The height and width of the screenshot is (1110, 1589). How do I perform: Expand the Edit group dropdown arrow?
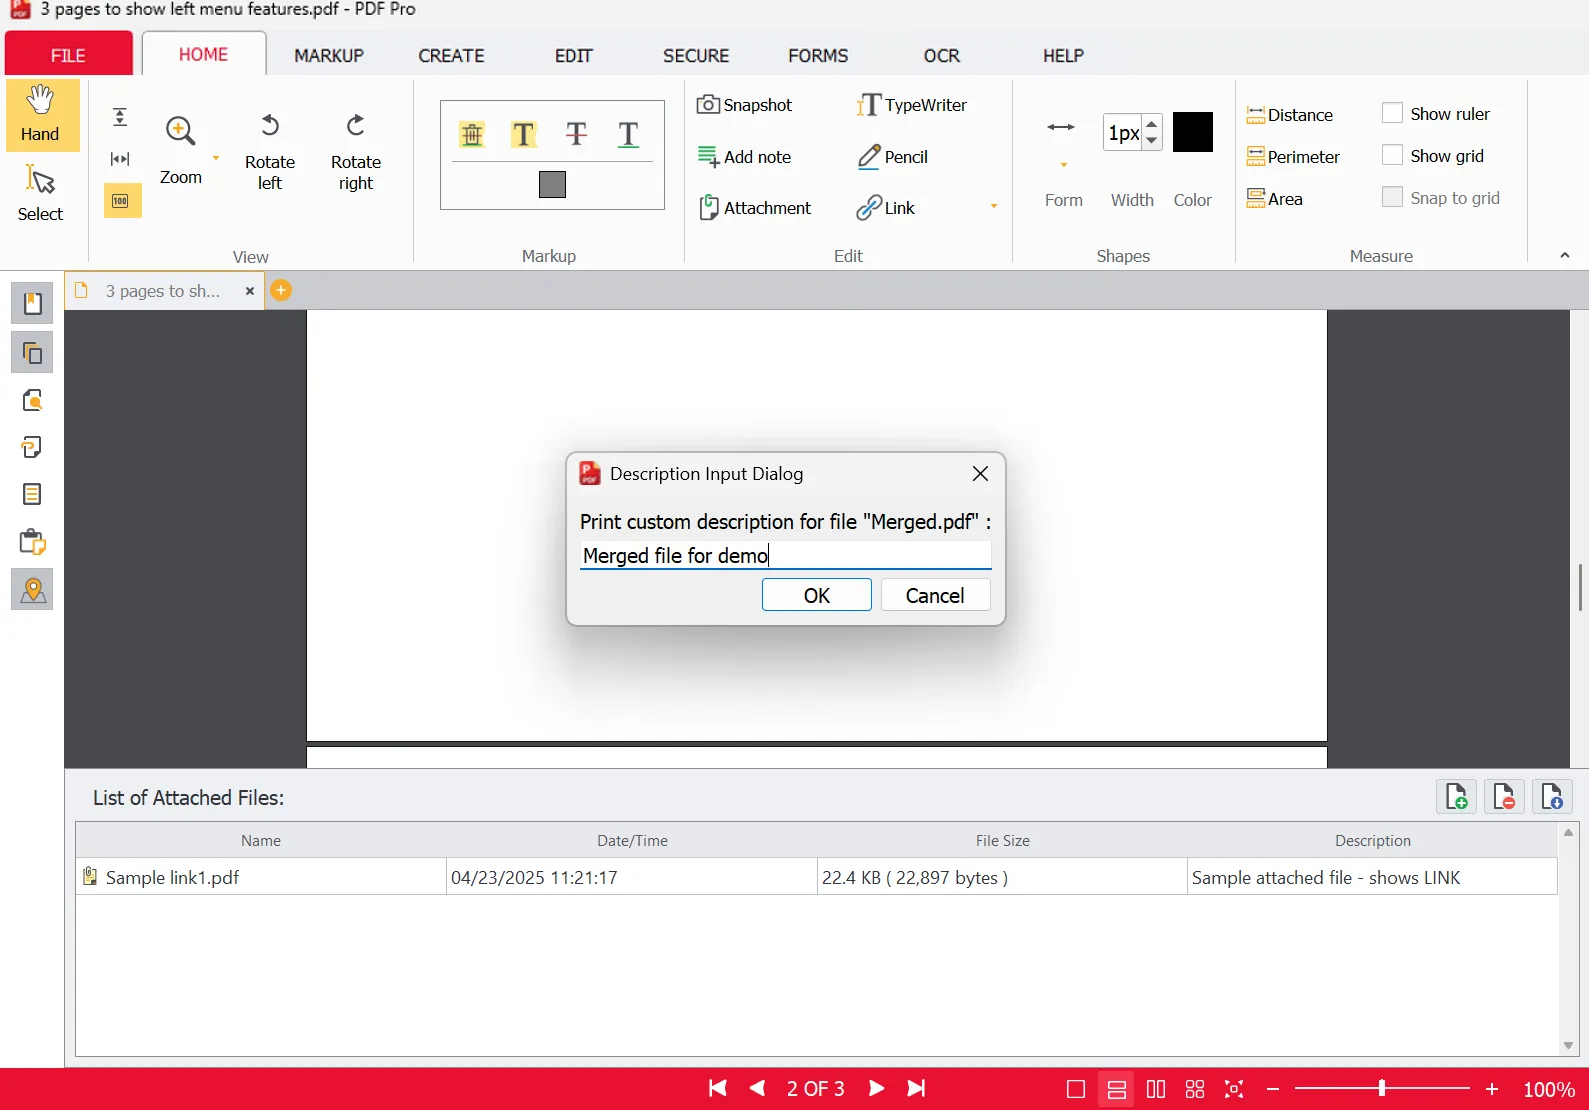pos(994,206)
